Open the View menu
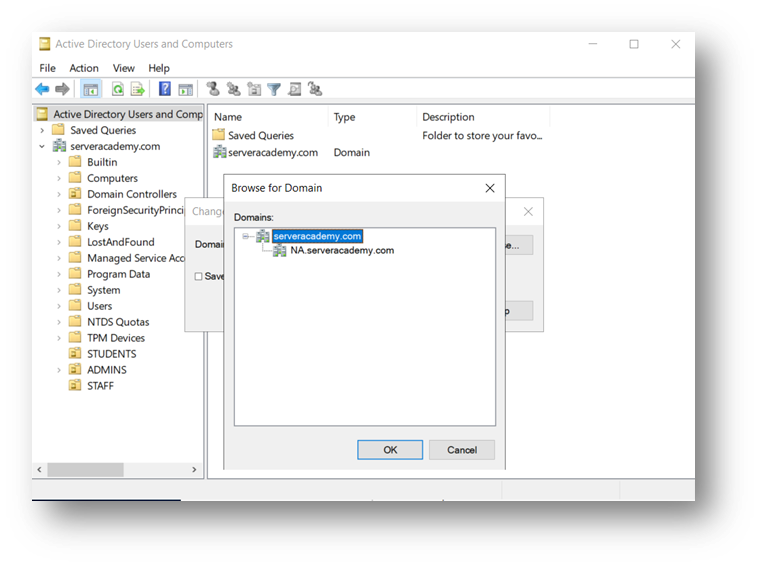Screen dimensions: 760x566 124,68
